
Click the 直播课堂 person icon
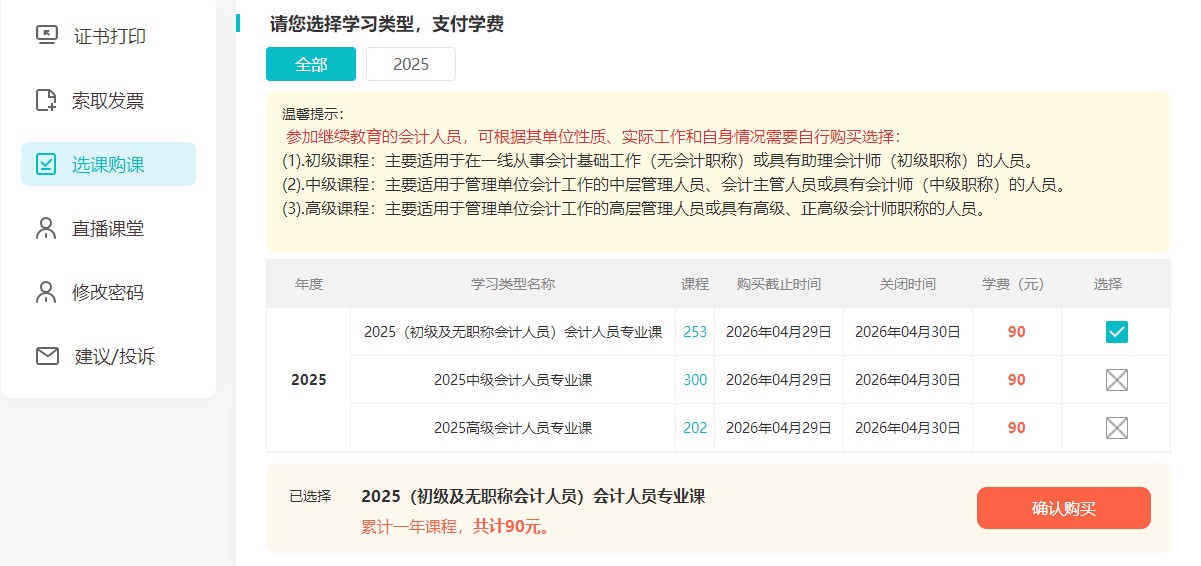tap(47, 228)
